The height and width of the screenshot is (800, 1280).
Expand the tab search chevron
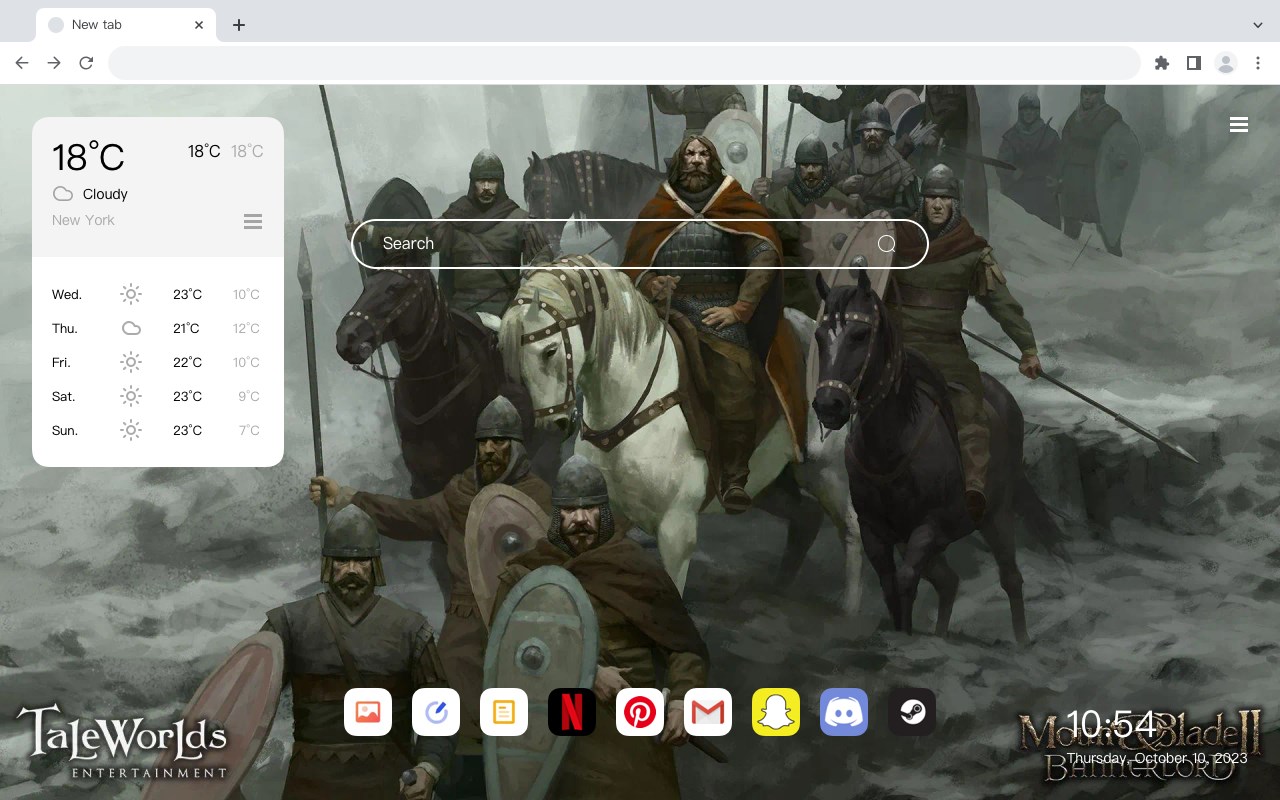click(1258, 25)
